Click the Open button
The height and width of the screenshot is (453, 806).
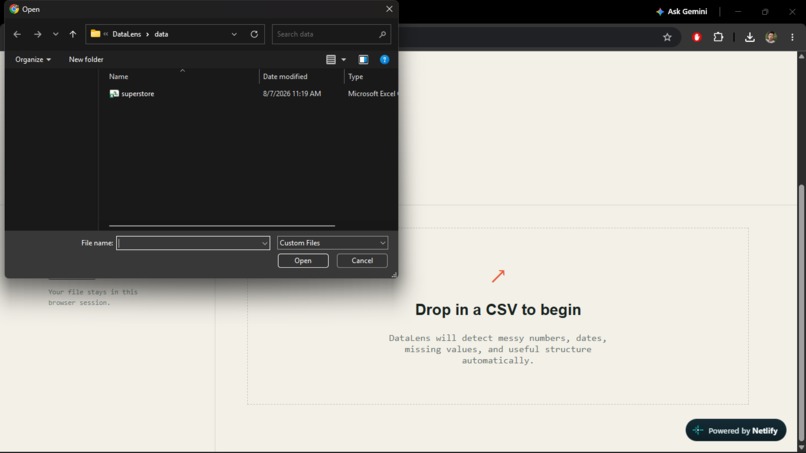[x=303, y=261]
